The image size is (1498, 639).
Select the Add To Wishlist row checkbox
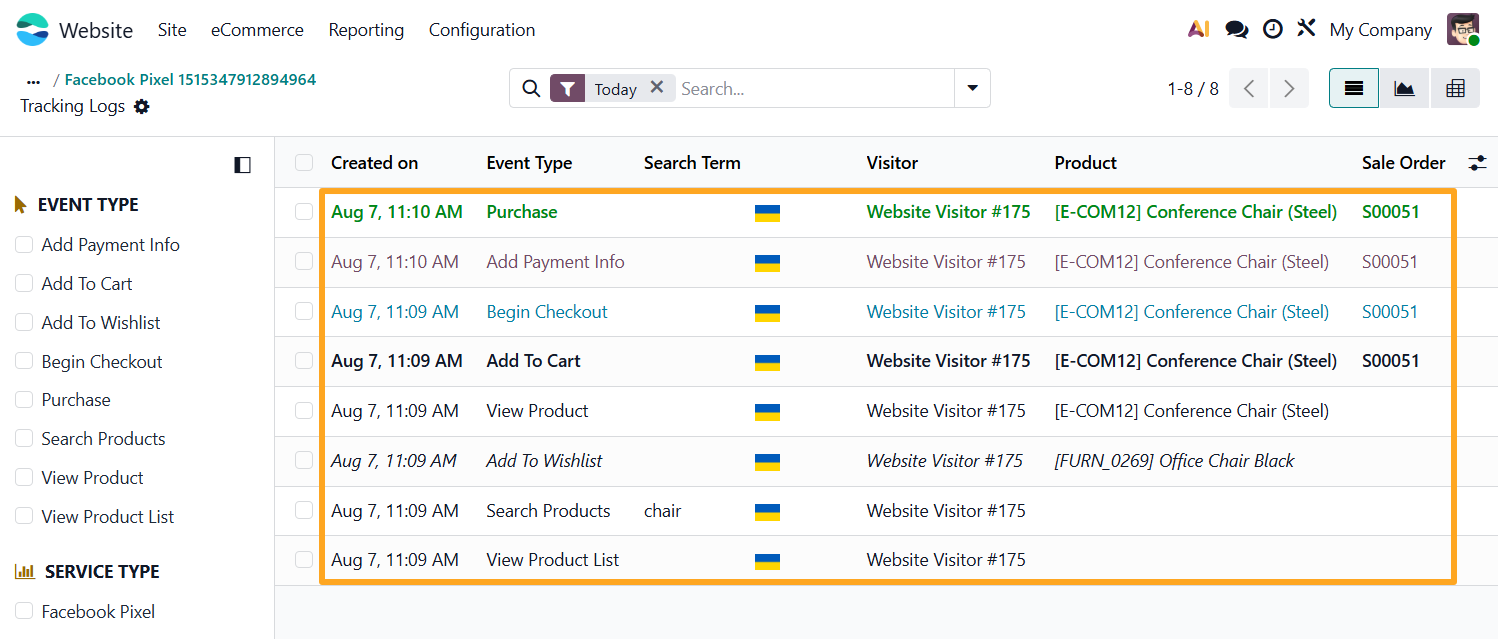coord(304,461)
